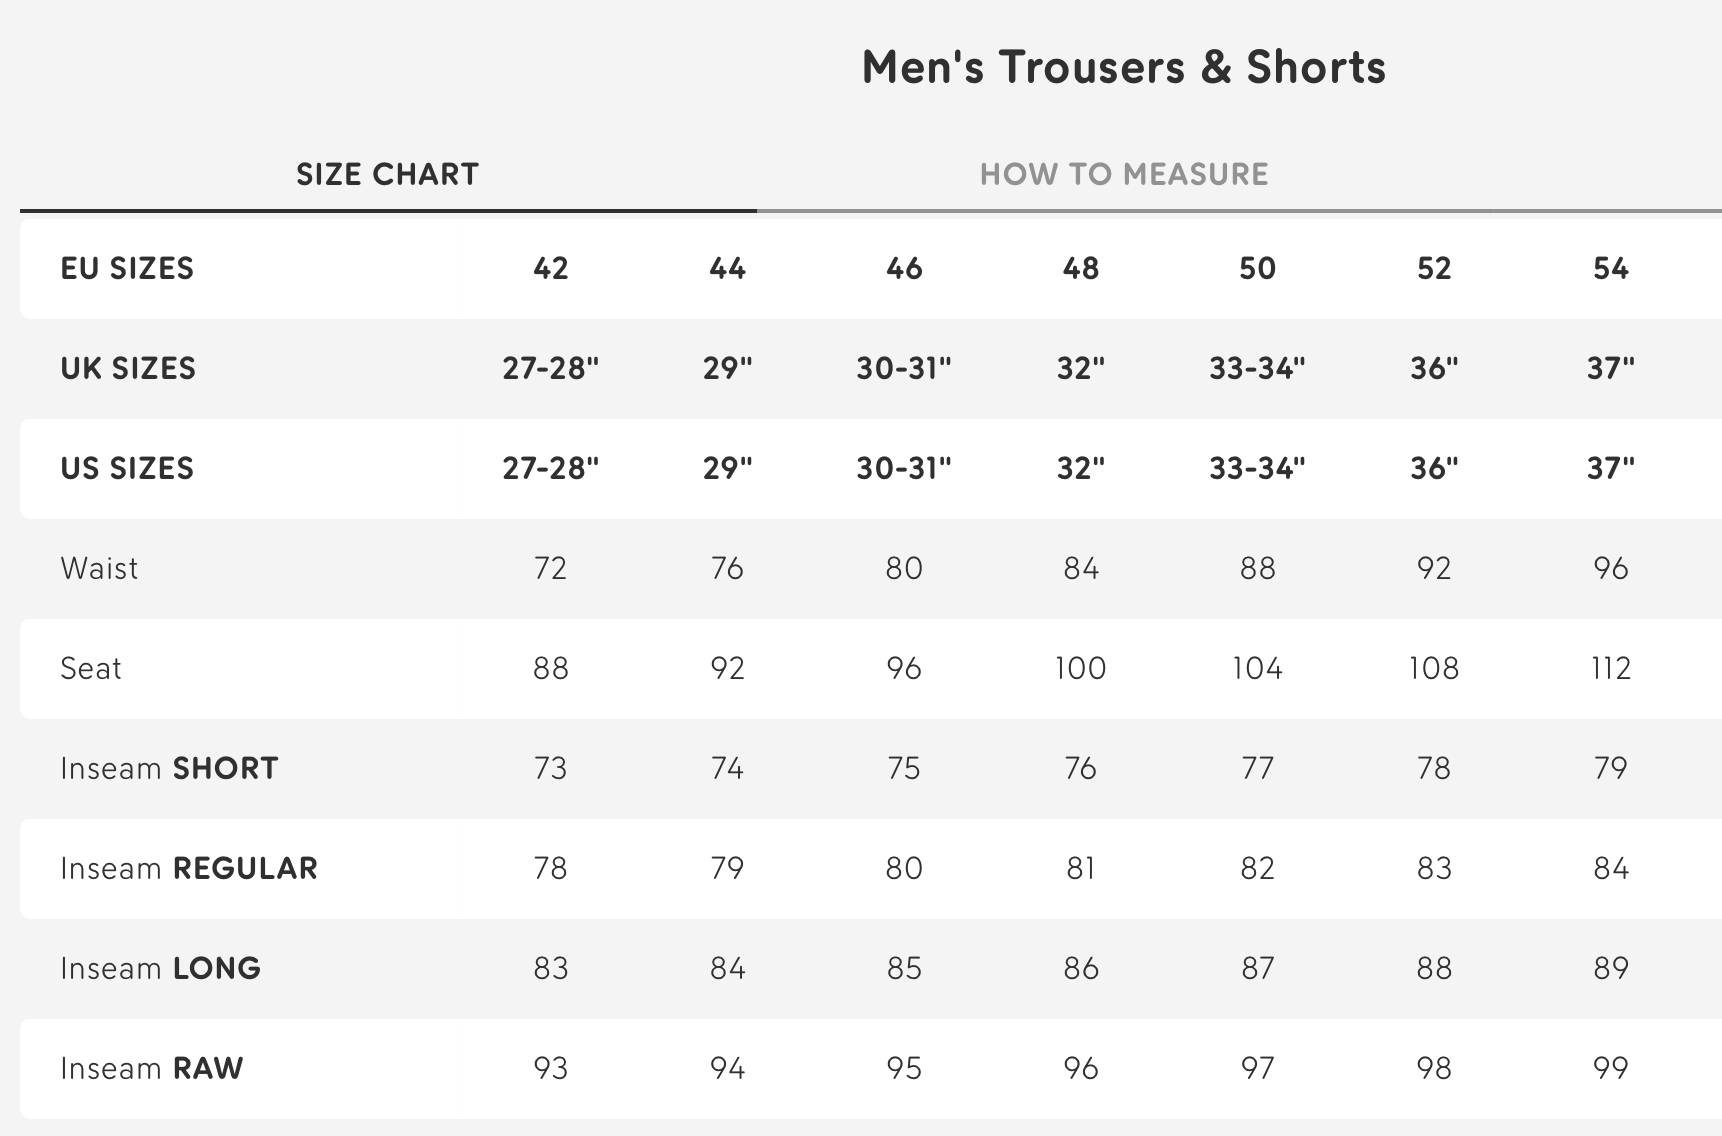
Task: Click Inseam RAW value 93
Action: [x=548, y=1068]
